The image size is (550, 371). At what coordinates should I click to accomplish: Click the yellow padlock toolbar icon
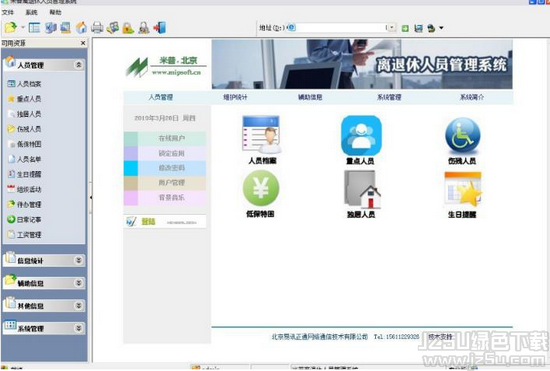[x=128, y=28]
